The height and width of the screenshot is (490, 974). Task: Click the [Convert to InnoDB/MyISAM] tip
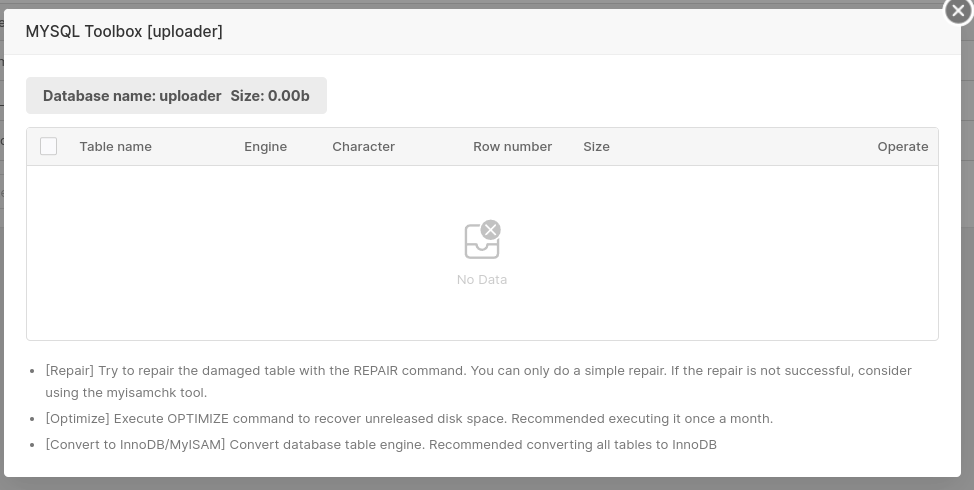click(x=381, y=444)
